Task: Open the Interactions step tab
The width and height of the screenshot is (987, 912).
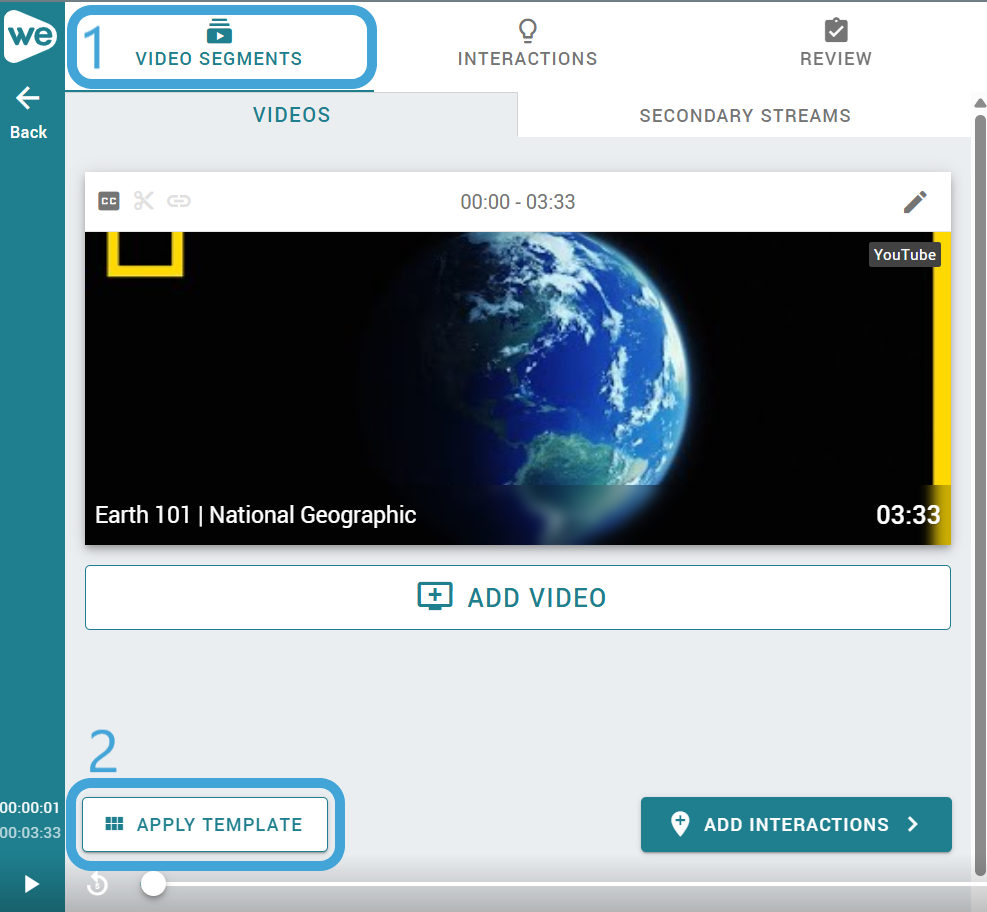Action: coord(527,44)
